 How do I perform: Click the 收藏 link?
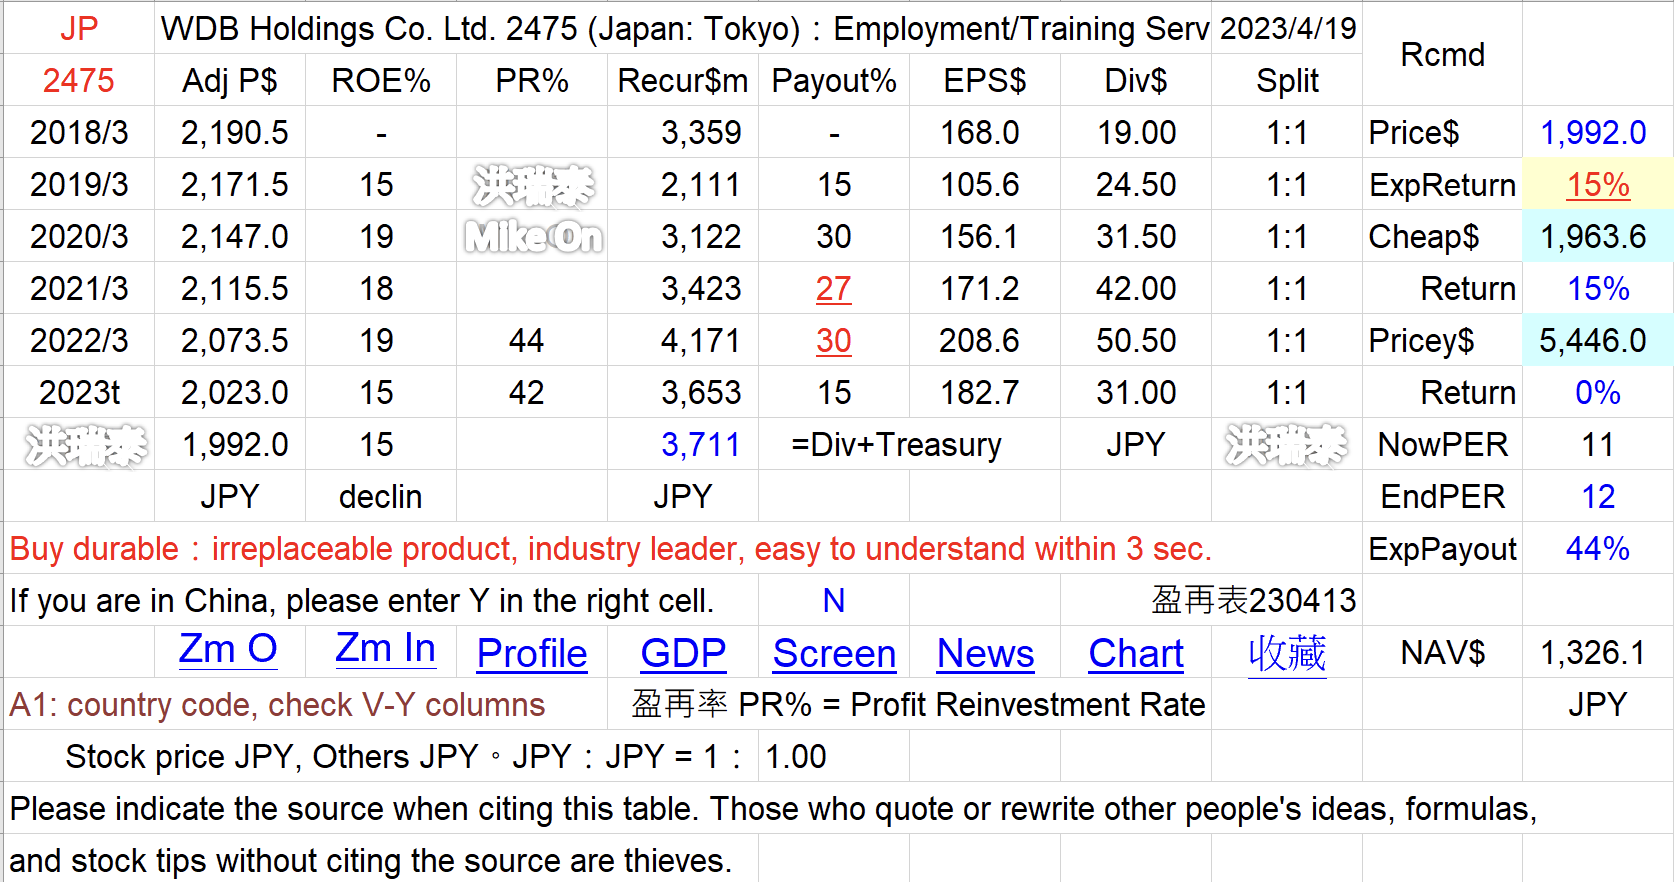1287,654
